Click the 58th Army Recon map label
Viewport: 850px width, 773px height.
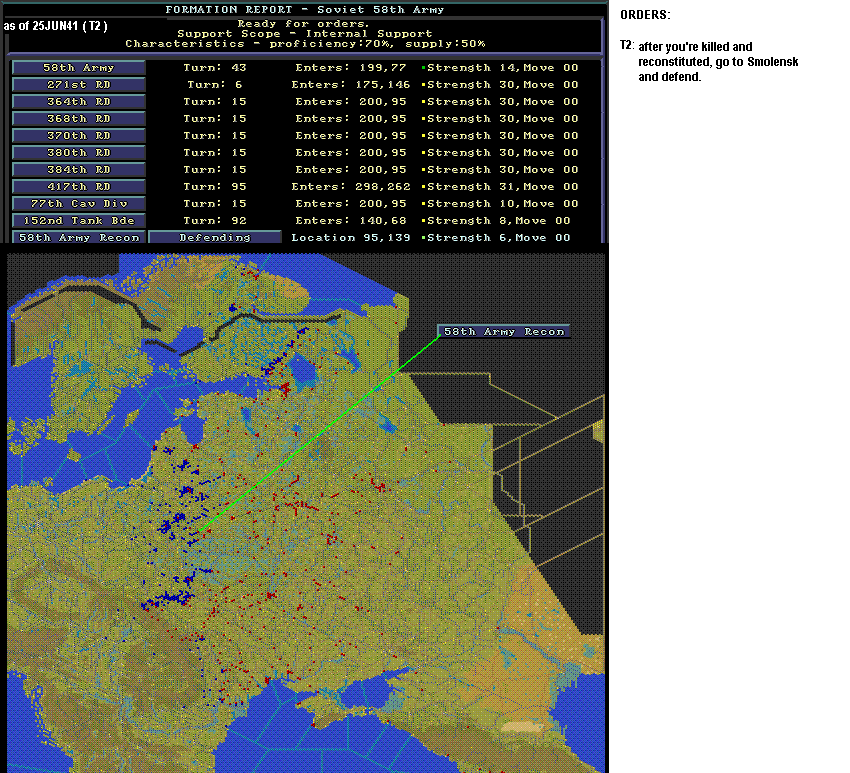[504, 331]
